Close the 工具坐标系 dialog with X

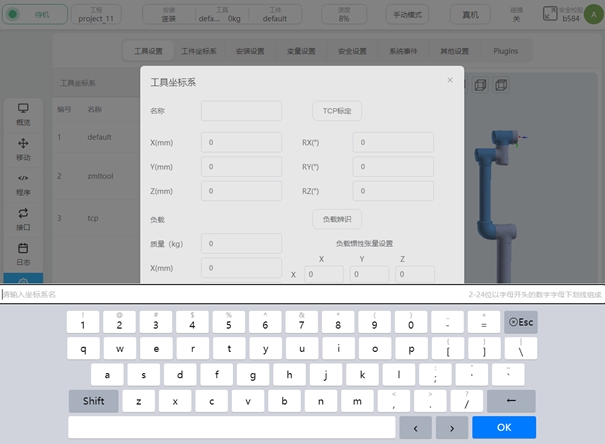(x=450, y=80)
